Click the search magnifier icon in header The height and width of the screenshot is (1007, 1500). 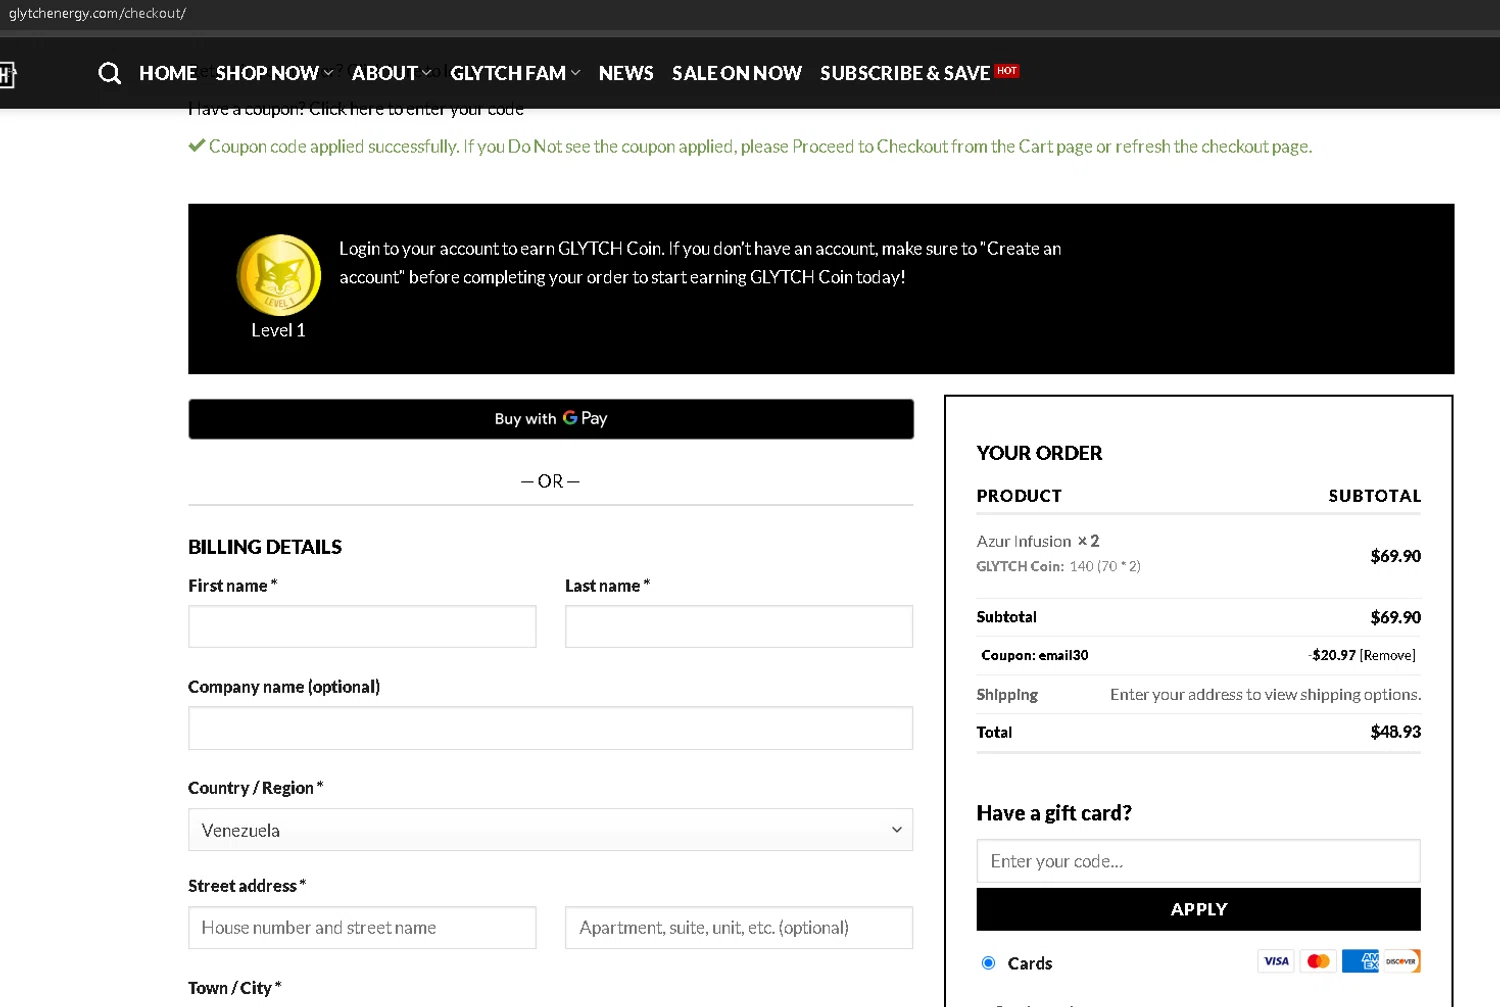click(109, 73)
